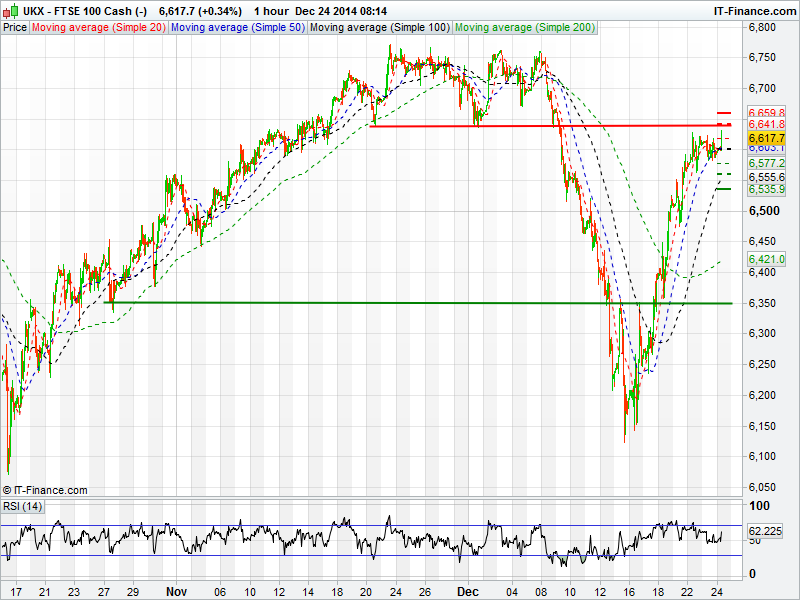This screenshot has height=600, width=800.
Task: Click the IT-Finance.com link at top right
Action: [x=753, y=11]
